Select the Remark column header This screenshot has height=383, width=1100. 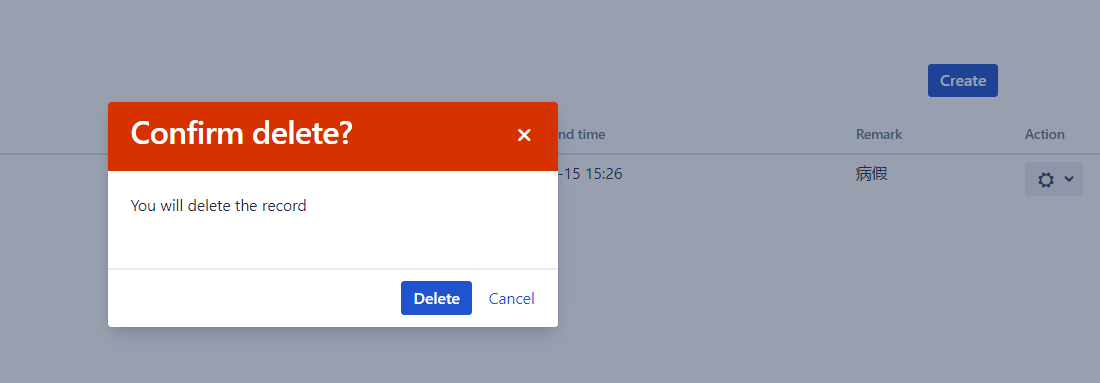point(879,134)
